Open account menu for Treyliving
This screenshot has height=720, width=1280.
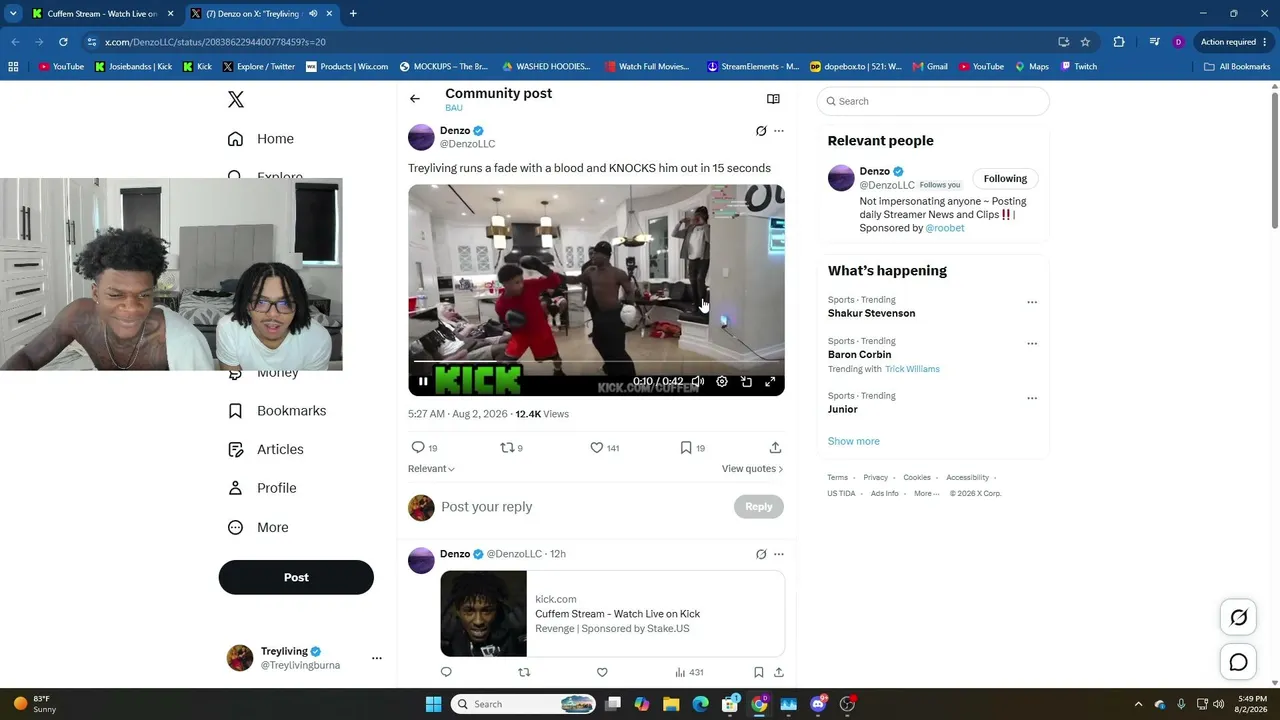(x=377, y=658)
